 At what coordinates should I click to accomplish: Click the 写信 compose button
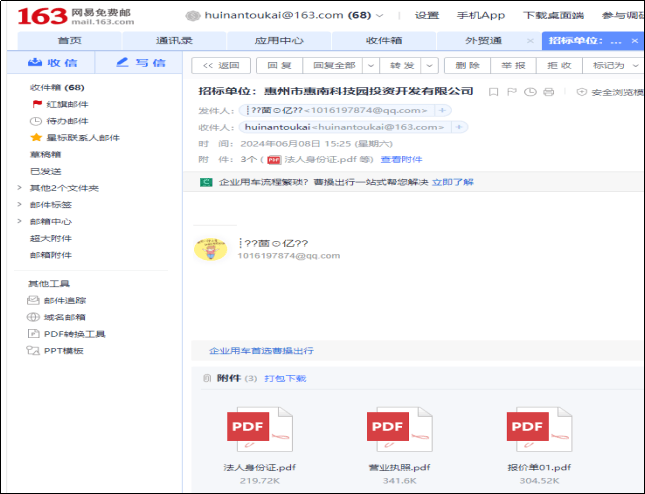[140, 63]
